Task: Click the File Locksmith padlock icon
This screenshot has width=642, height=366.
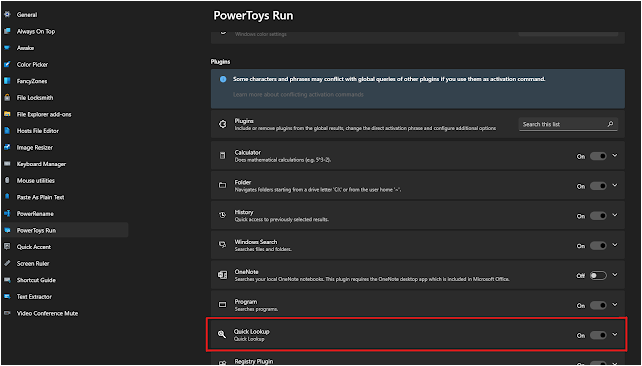Action: tap(7, 98)
